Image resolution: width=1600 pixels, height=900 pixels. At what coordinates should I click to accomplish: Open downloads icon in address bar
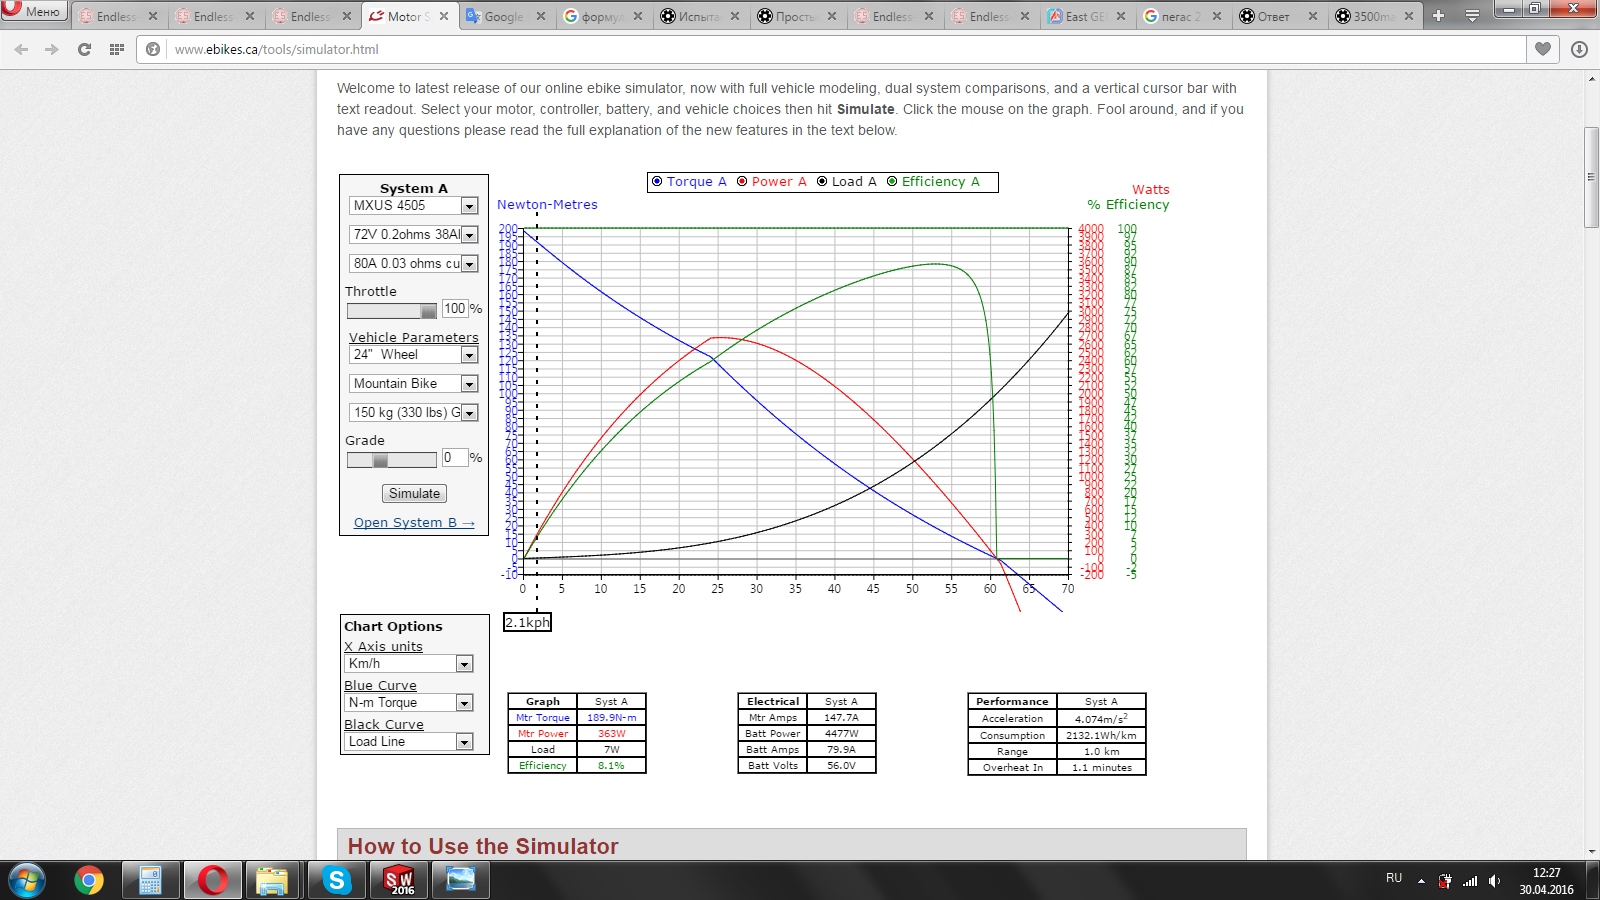click(x=1579, y=49)
